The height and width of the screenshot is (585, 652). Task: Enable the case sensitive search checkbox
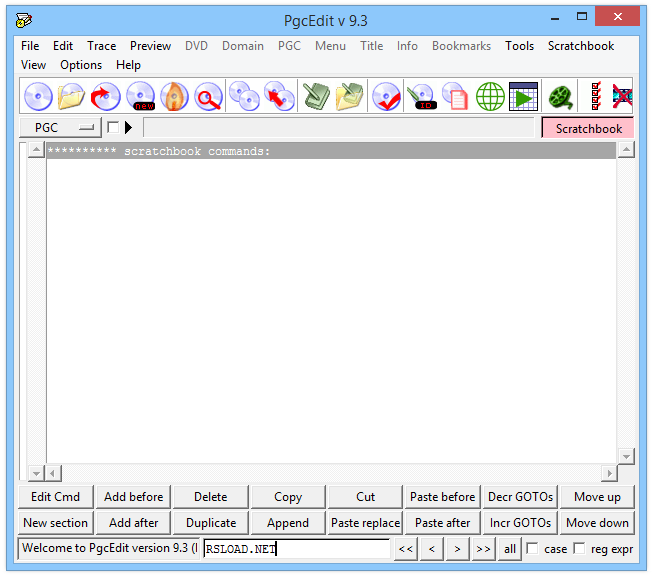(x=532, y=548)
